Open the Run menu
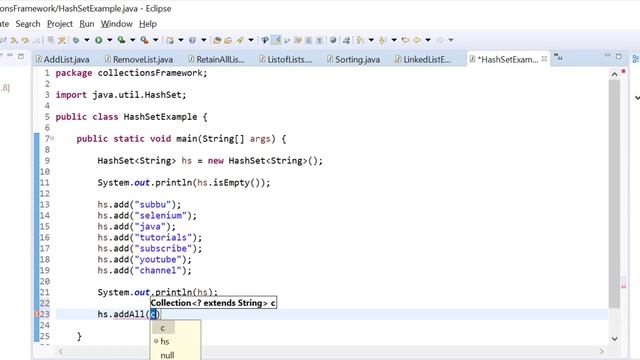This screenshot has height=360, width=640. (87, 24)
